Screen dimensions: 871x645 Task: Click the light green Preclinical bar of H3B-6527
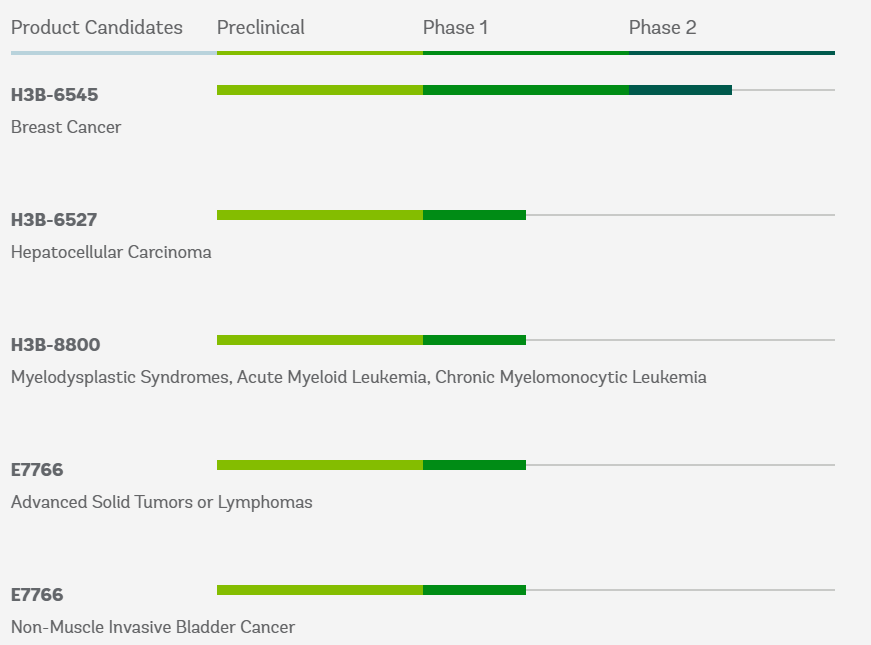[320, 215]
